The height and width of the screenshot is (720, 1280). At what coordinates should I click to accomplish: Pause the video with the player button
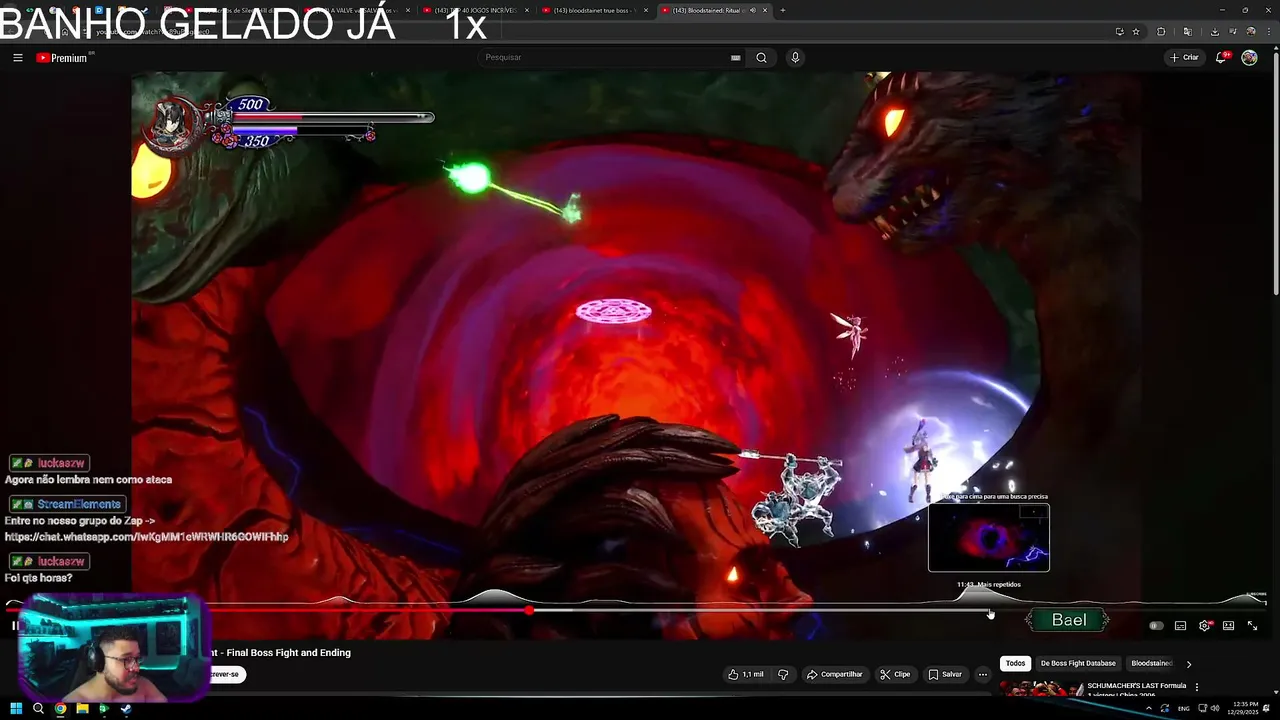[x=15, y=626]
